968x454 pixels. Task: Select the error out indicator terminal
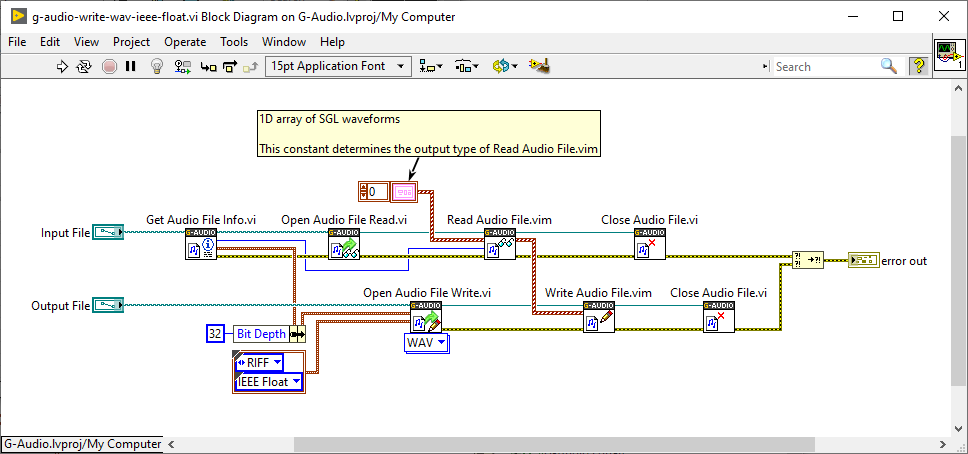click(864, 261)
